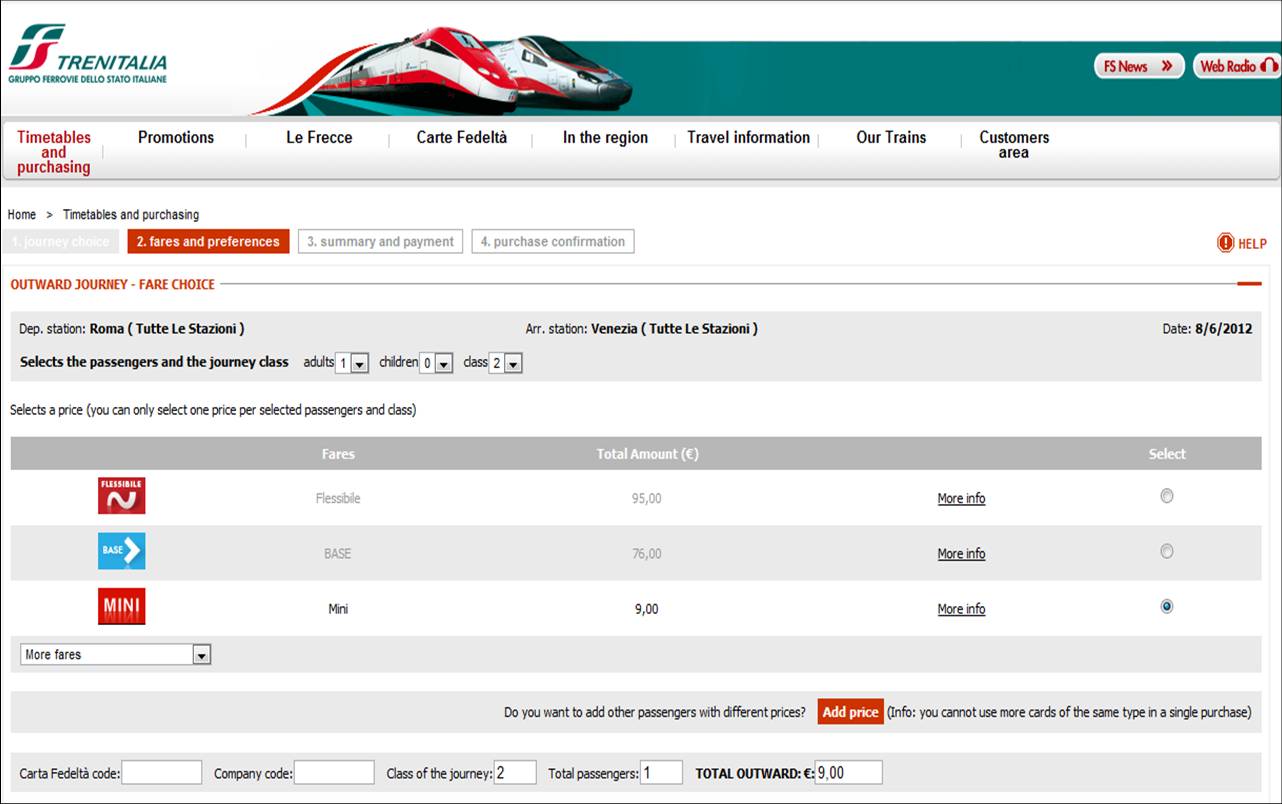Click arrival station Venezia text
Image resolution: width=1282 pixels, height=804 pixels.
674,329
